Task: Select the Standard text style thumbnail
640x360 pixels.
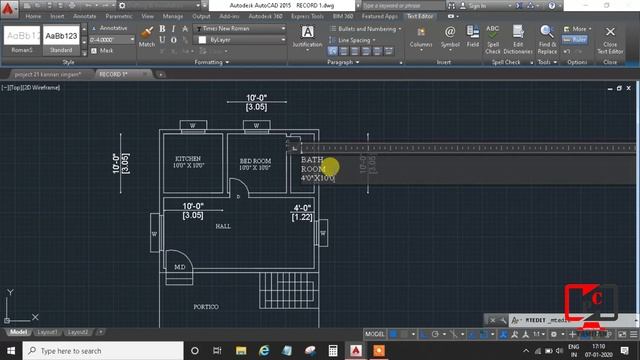Action: tap(61, 40)
